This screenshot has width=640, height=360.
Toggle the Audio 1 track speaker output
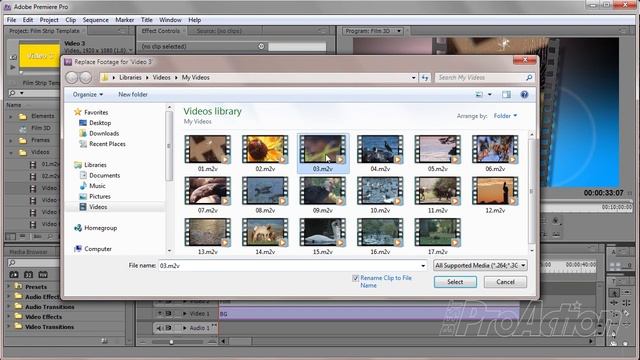tap(159, 328)
